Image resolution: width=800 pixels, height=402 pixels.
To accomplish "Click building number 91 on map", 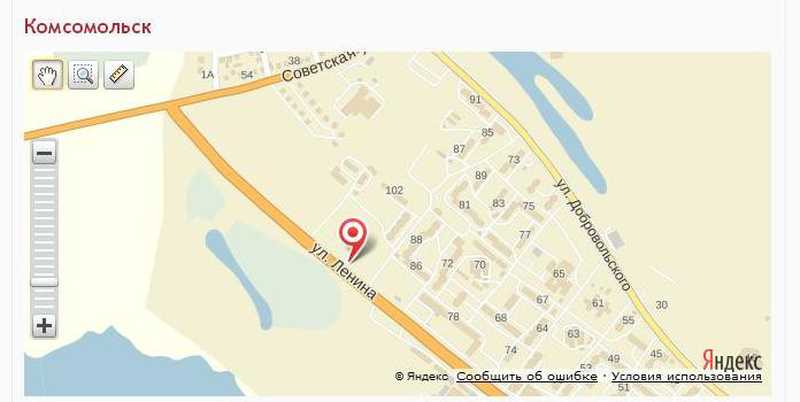I will coord(476,99).
